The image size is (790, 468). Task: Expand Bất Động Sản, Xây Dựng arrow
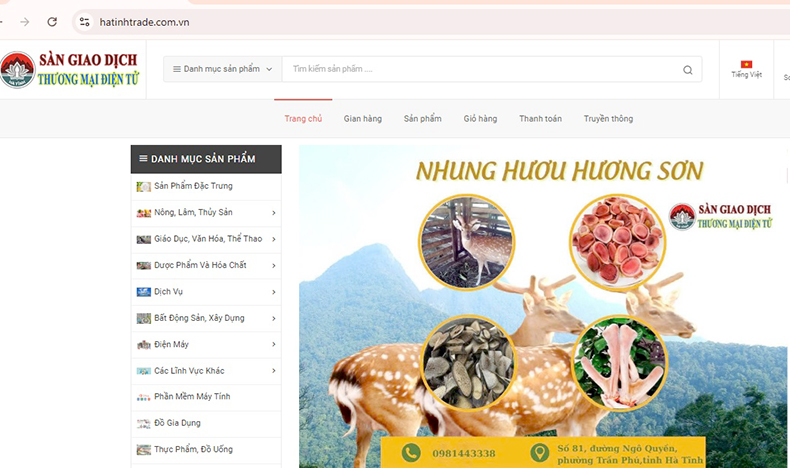click(274, 319)
